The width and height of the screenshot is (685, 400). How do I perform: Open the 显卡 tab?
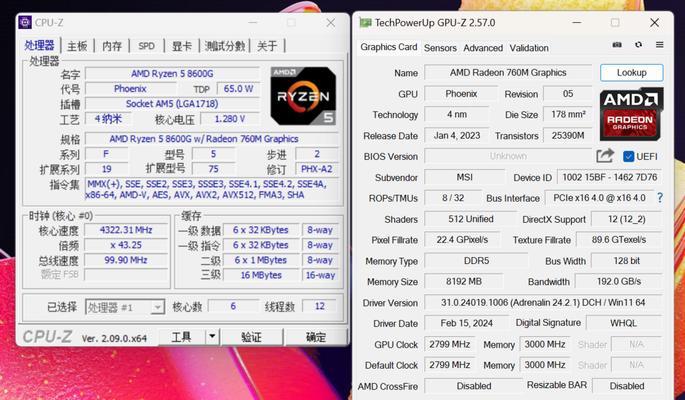pos(182,46)
